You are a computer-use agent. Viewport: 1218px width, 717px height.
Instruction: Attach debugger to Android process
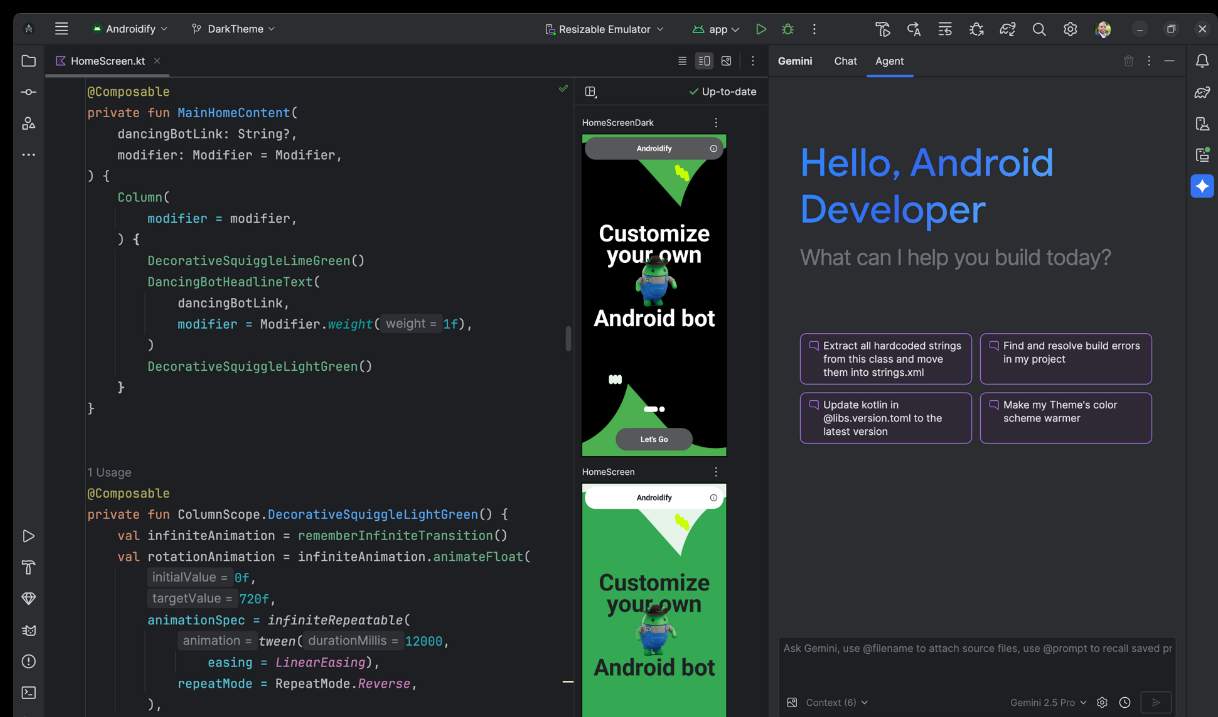[x=976, y=29]
